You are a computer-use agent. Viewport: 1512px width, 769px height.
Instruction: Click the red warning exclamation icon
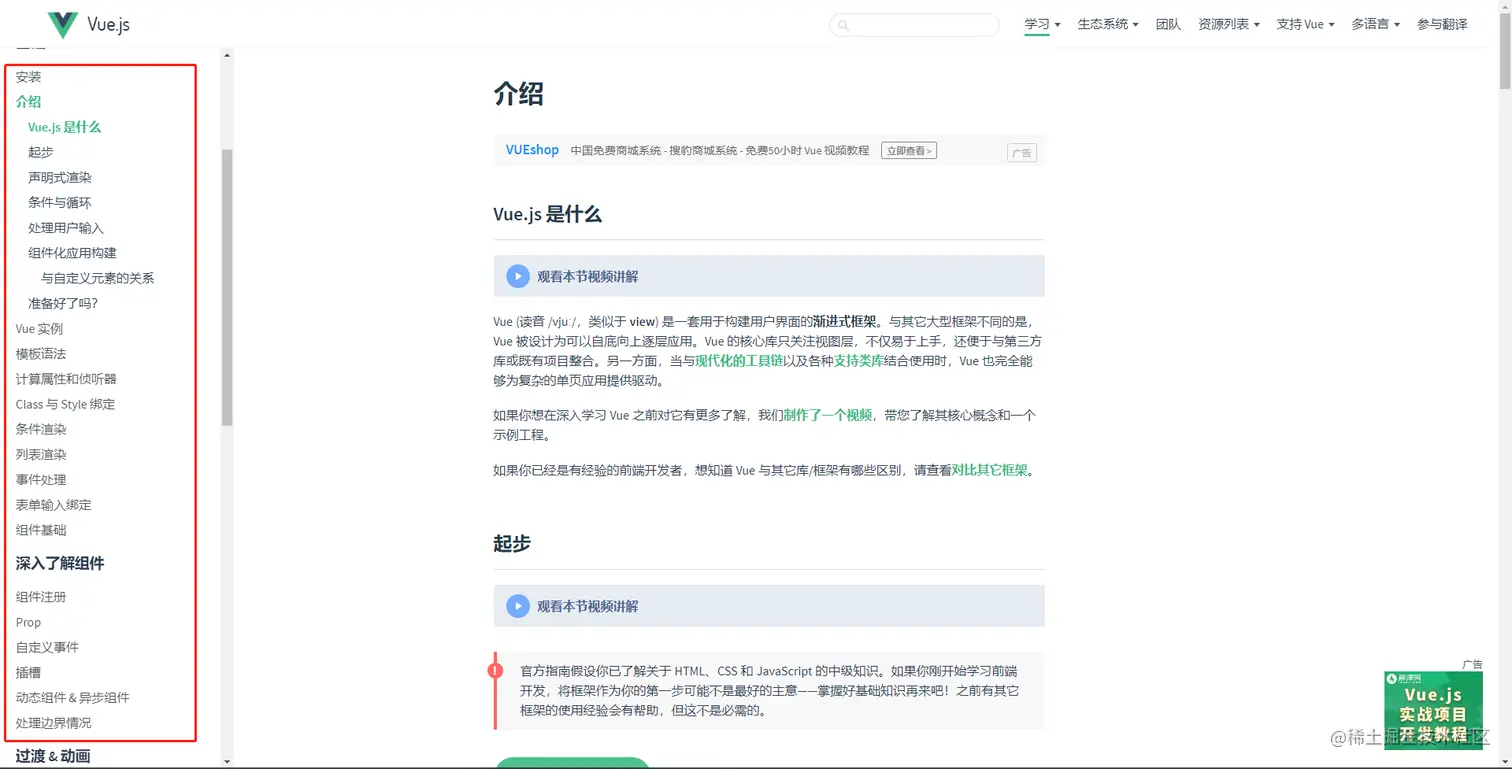point(495,670)
